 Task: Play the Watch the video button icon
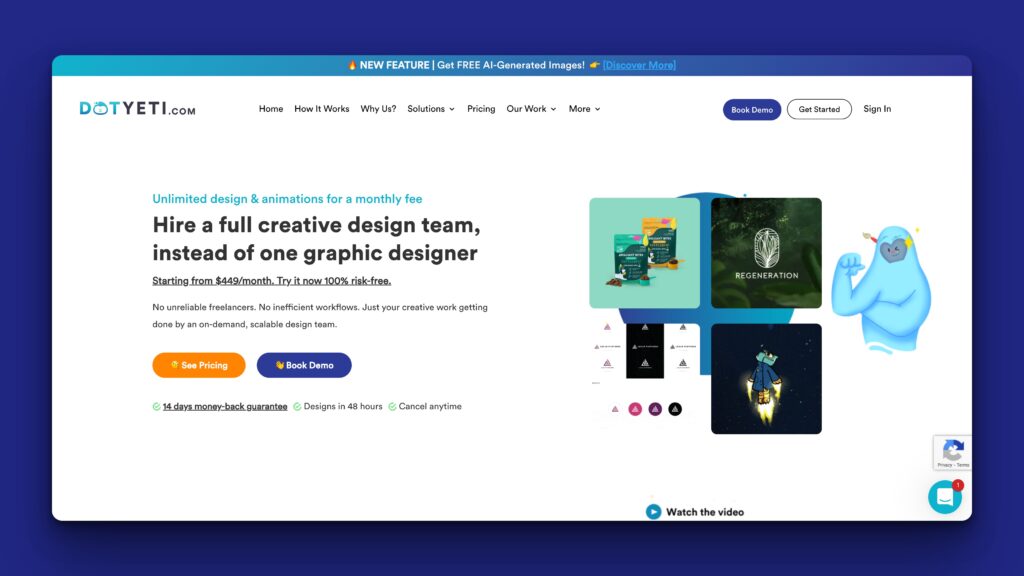tap(653, 512)
